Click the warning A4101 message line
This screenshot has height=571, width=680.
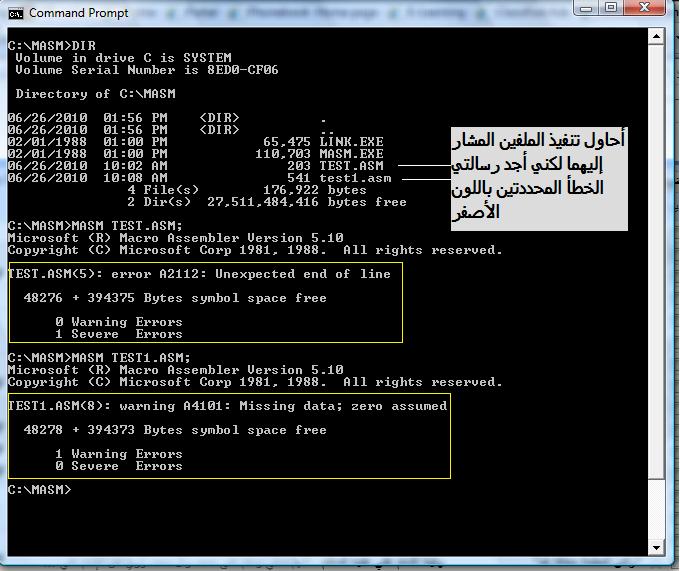228,406
